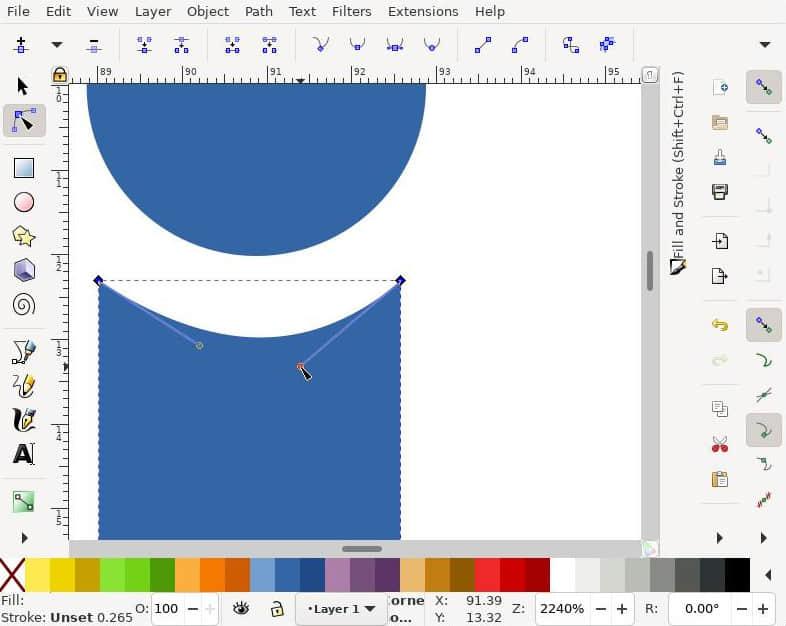Toggle the guides lock at ruler corner
The width and height of the screenshot is (786, 626).
(59, 75)
